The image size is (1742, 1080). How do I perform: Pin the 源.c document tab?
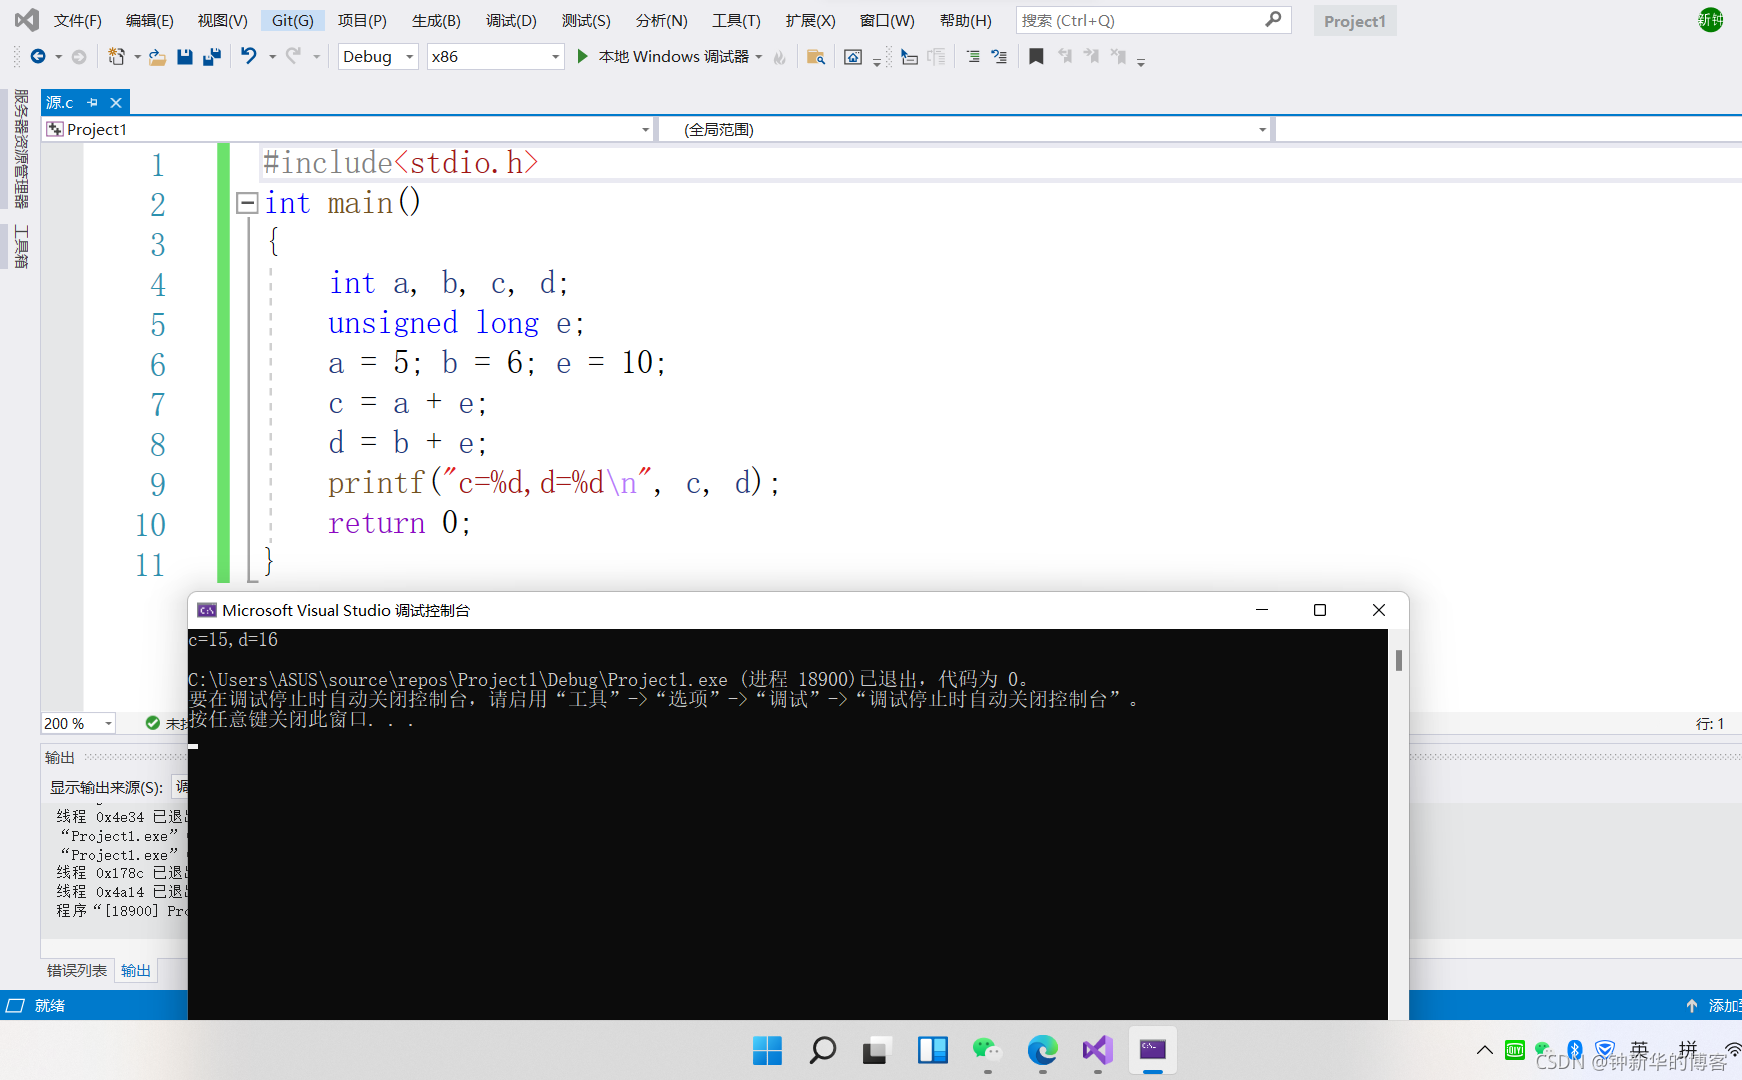[92, 102]
